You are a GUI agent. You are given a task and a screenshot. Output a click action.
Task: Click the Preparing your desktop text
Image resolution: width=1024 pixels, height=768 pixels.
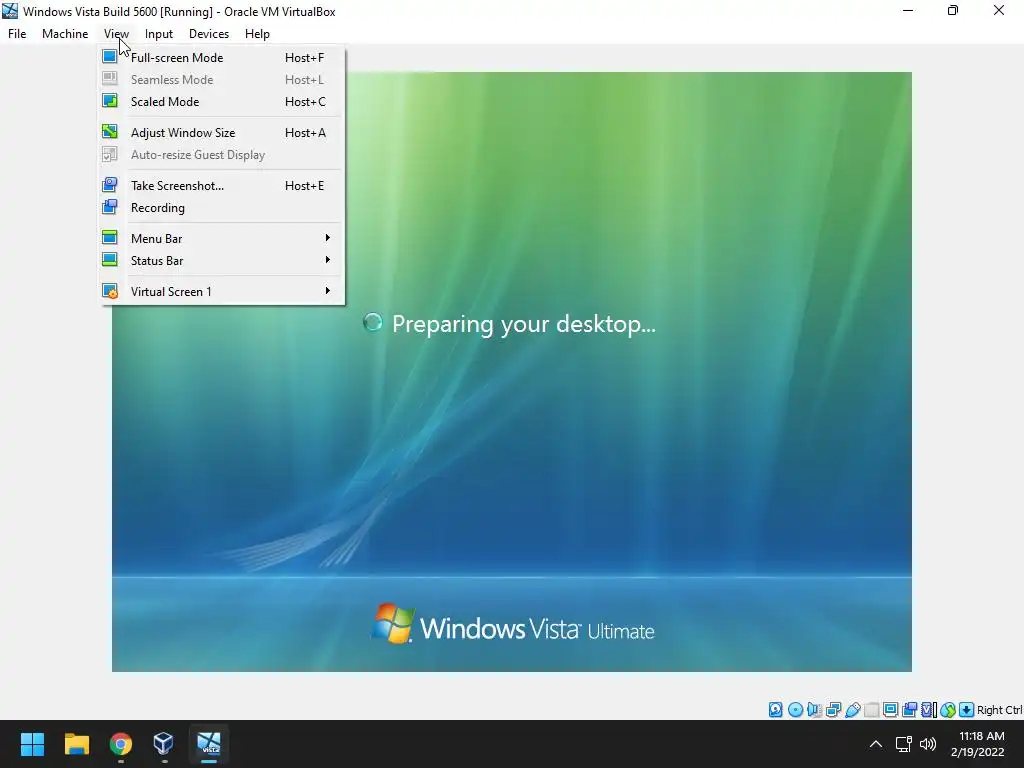[524, 324]
